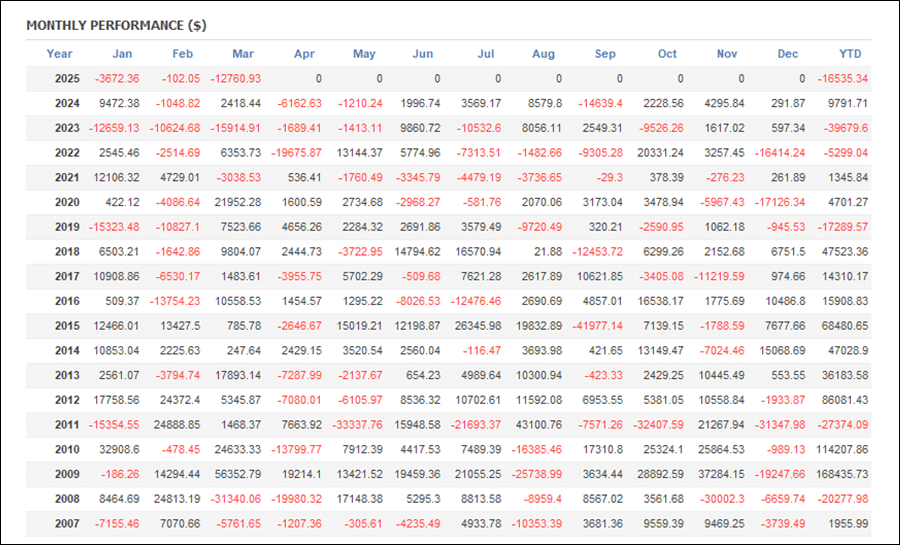
Task: Click the YTD column header
Action: pos(850,54)
